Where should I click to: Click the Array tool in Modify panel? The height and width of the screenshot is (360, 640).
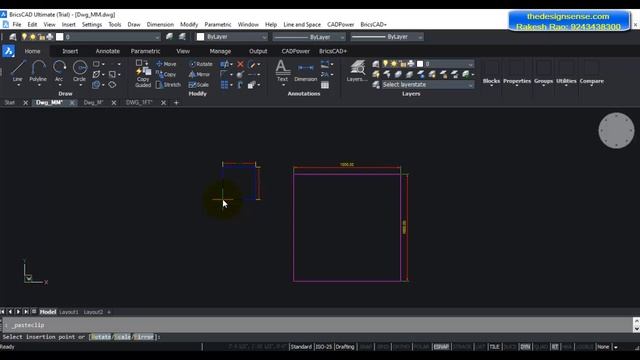[x=224, y=85]
